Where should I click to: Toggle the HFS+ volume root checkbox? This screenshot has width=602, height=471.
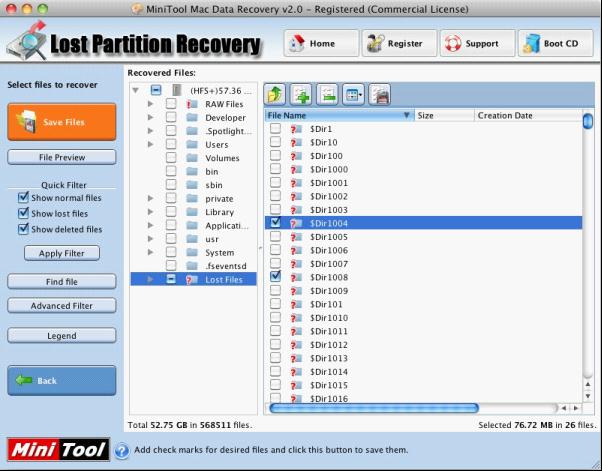(x=155, y=91)
